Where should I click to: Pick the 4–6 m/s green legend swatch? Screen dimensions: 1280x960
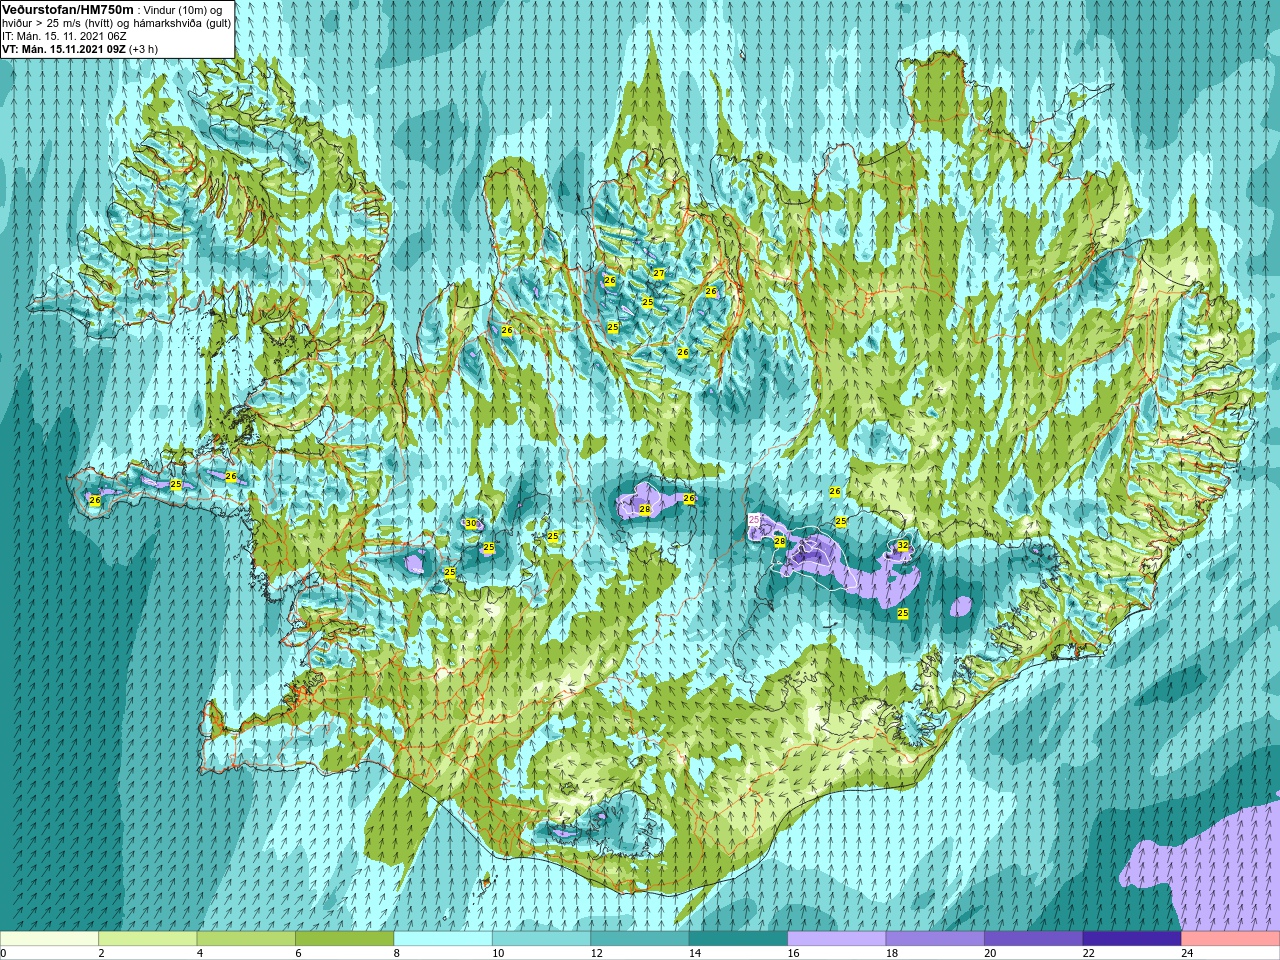pos(246,939)
